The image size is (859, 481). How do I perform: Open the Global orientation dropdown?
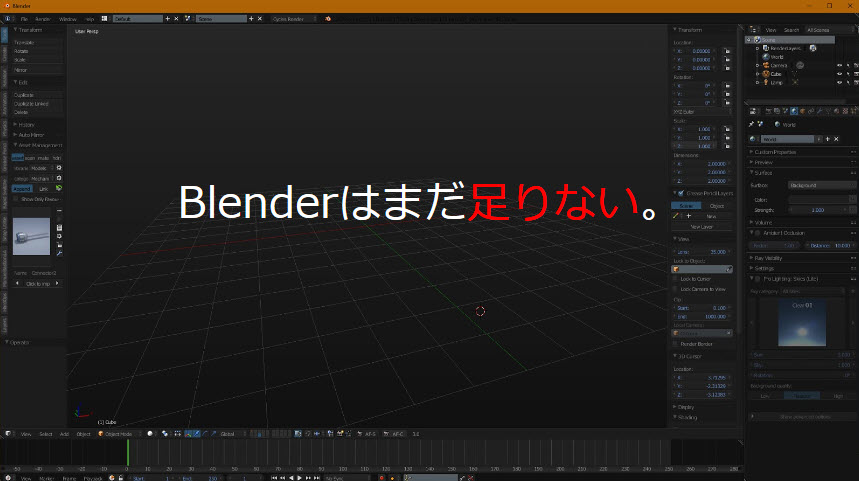click(232, 434)
